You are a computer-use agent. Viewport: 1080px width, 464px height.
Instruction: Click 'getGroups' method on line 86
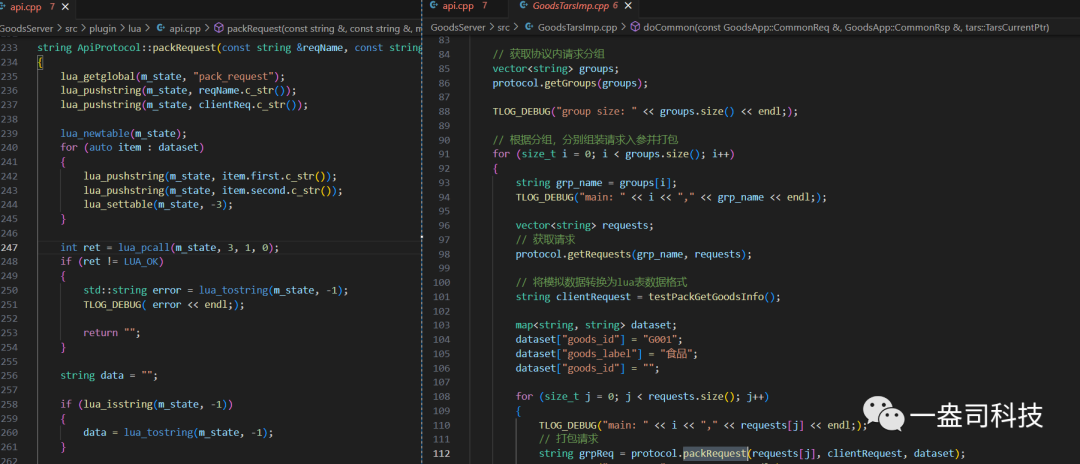click(571, 83)
